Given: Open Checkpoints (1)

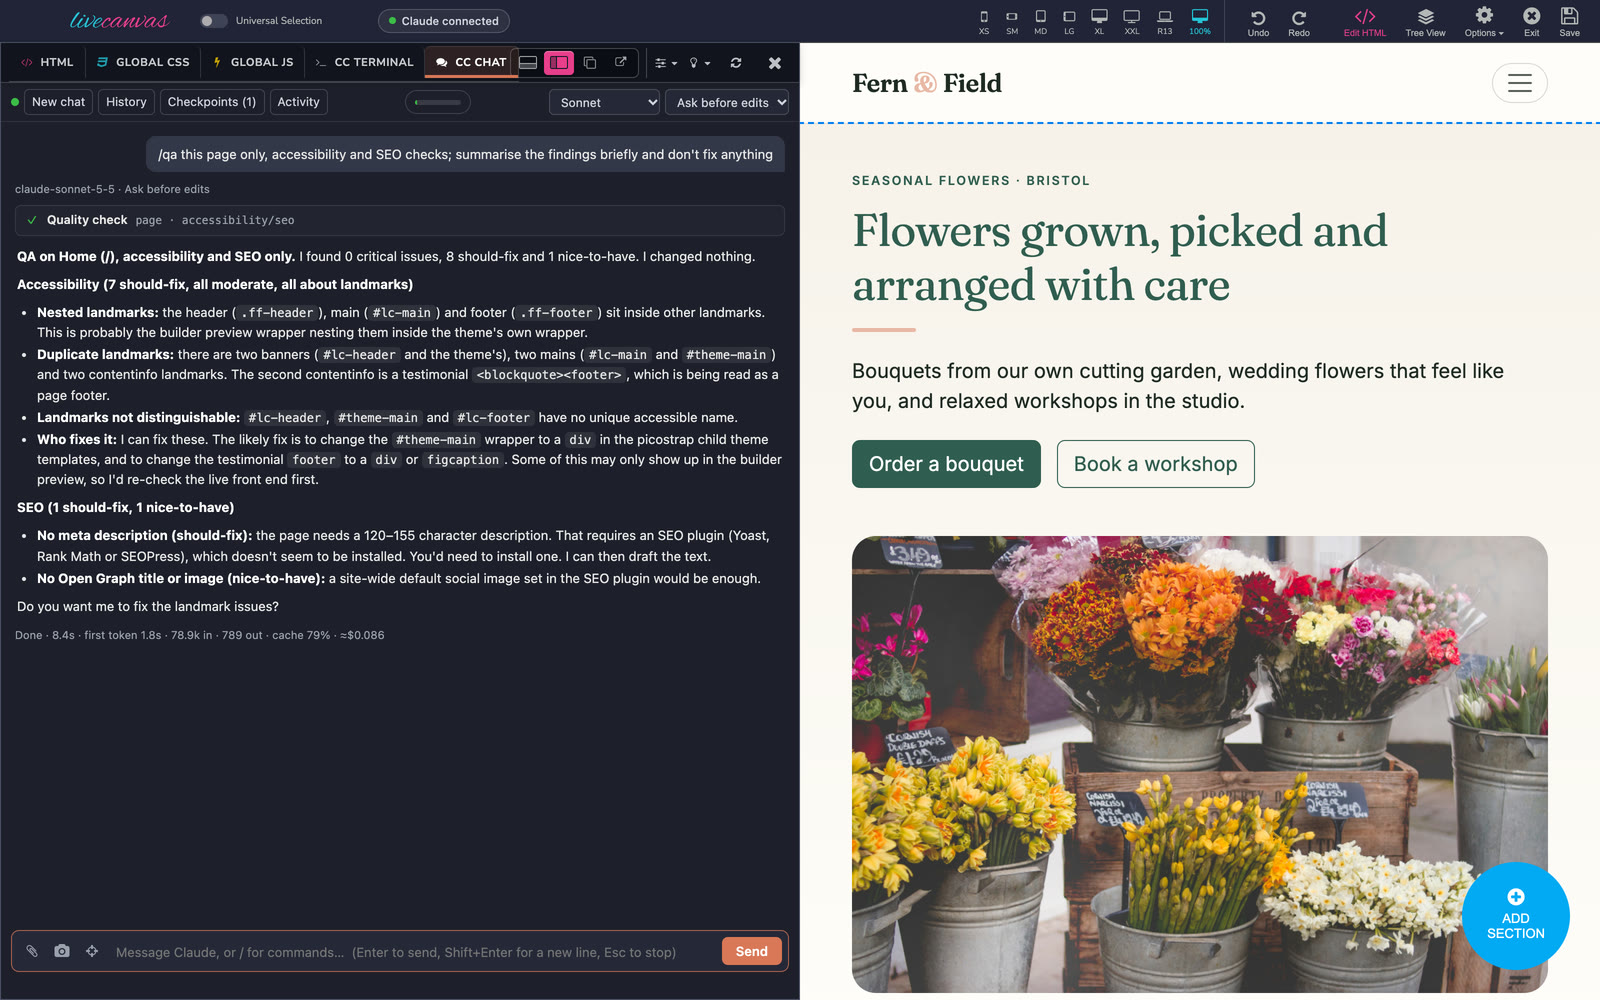Looking at the screenshot, I should [212, 102].
